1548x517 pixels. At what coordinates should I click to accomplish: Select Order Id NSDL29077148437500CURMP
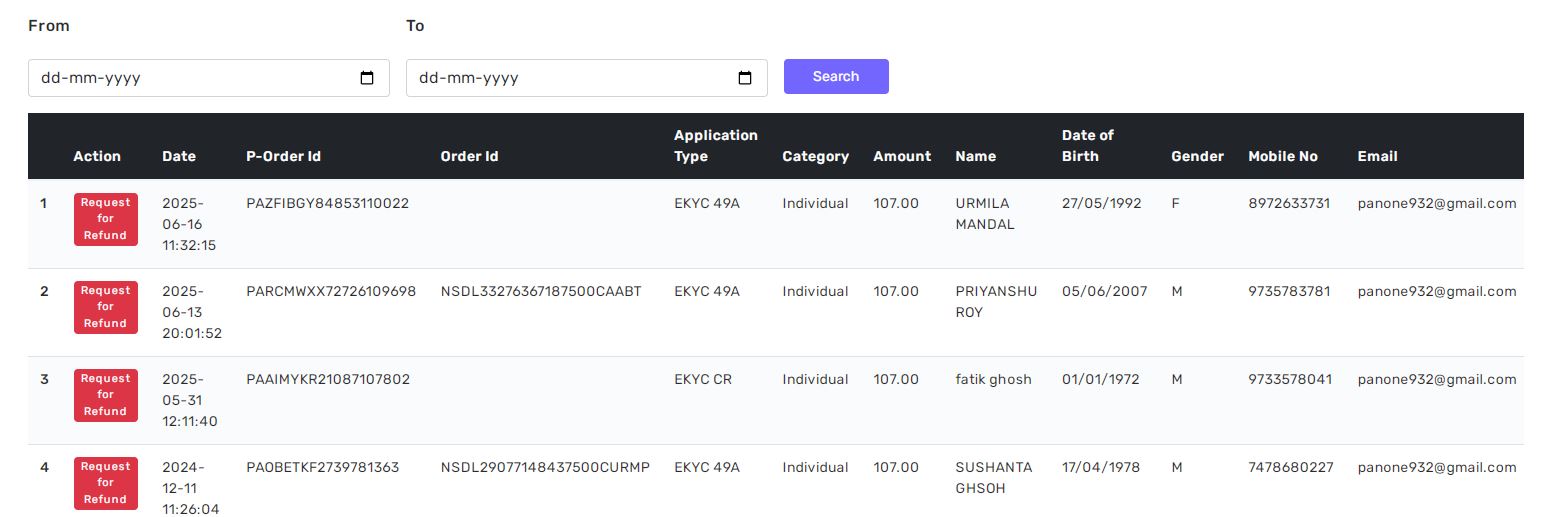[x=545, y=467]
